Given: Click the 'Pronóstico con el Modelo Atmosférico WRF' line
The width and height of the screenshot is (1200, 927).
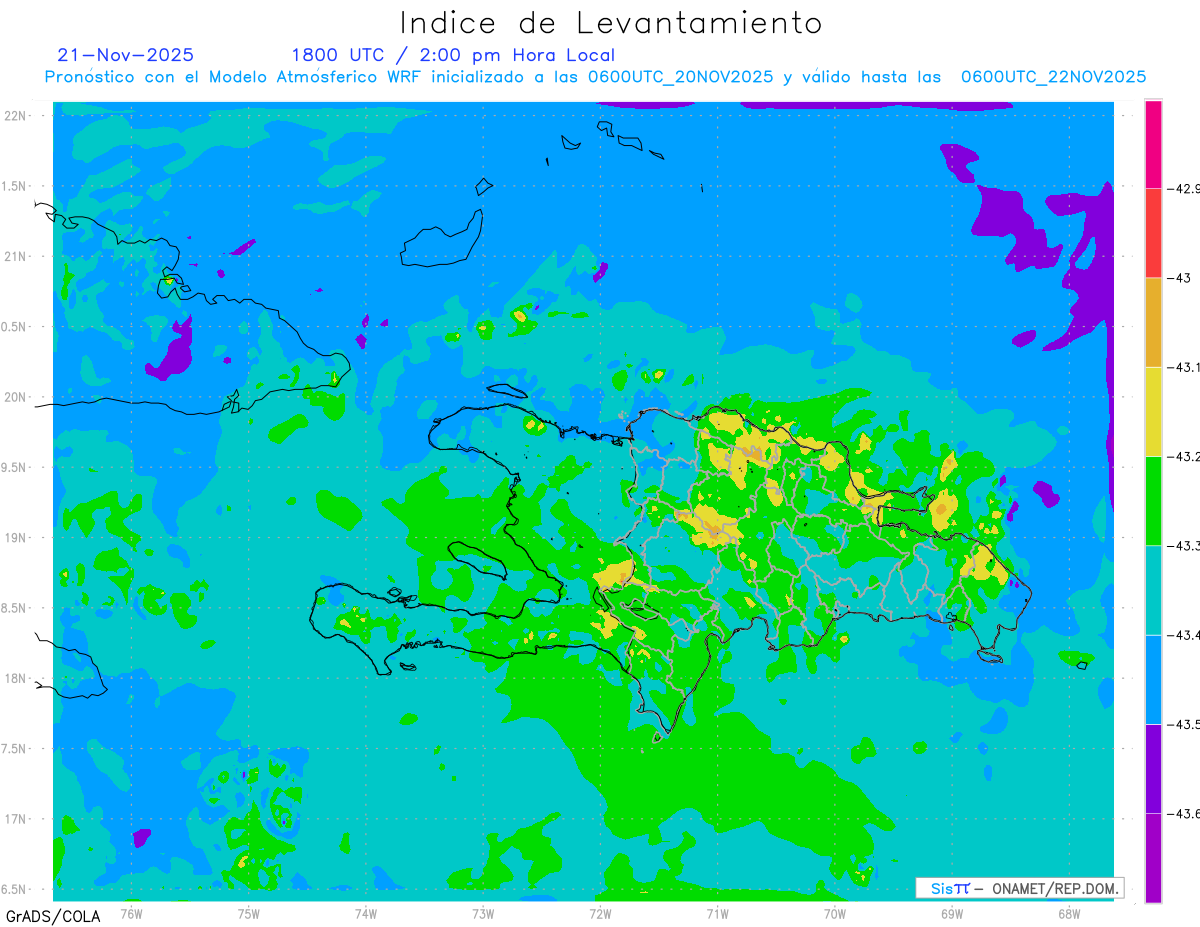Looking at the screenshot, I should coord(595,77).
